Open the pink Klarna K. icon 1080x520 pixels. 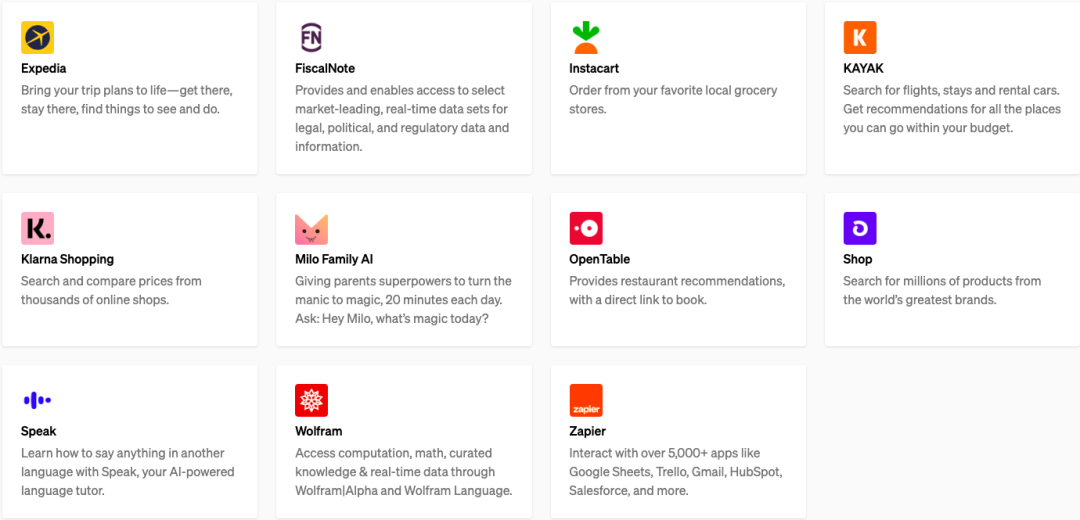click(37, 228)
